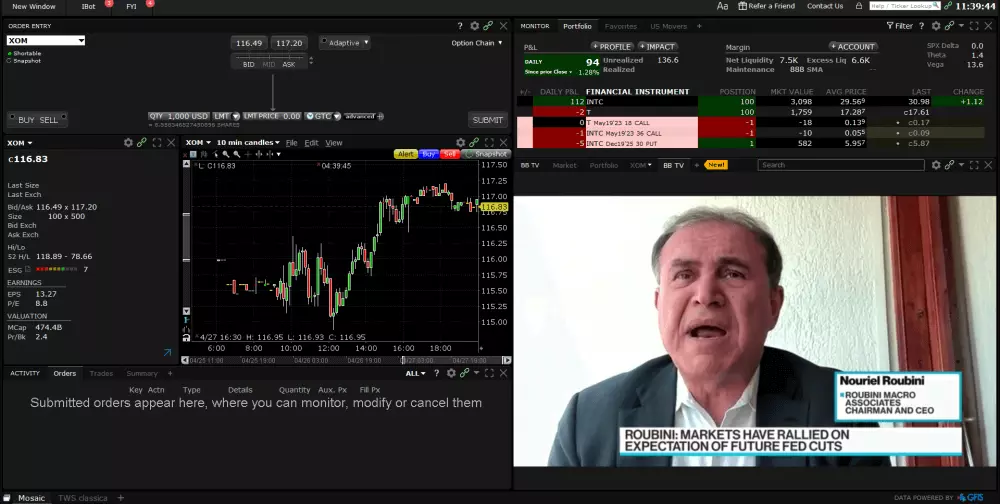
Task: Add a new tab in Monitor panel
Action: tap(699, 26)
